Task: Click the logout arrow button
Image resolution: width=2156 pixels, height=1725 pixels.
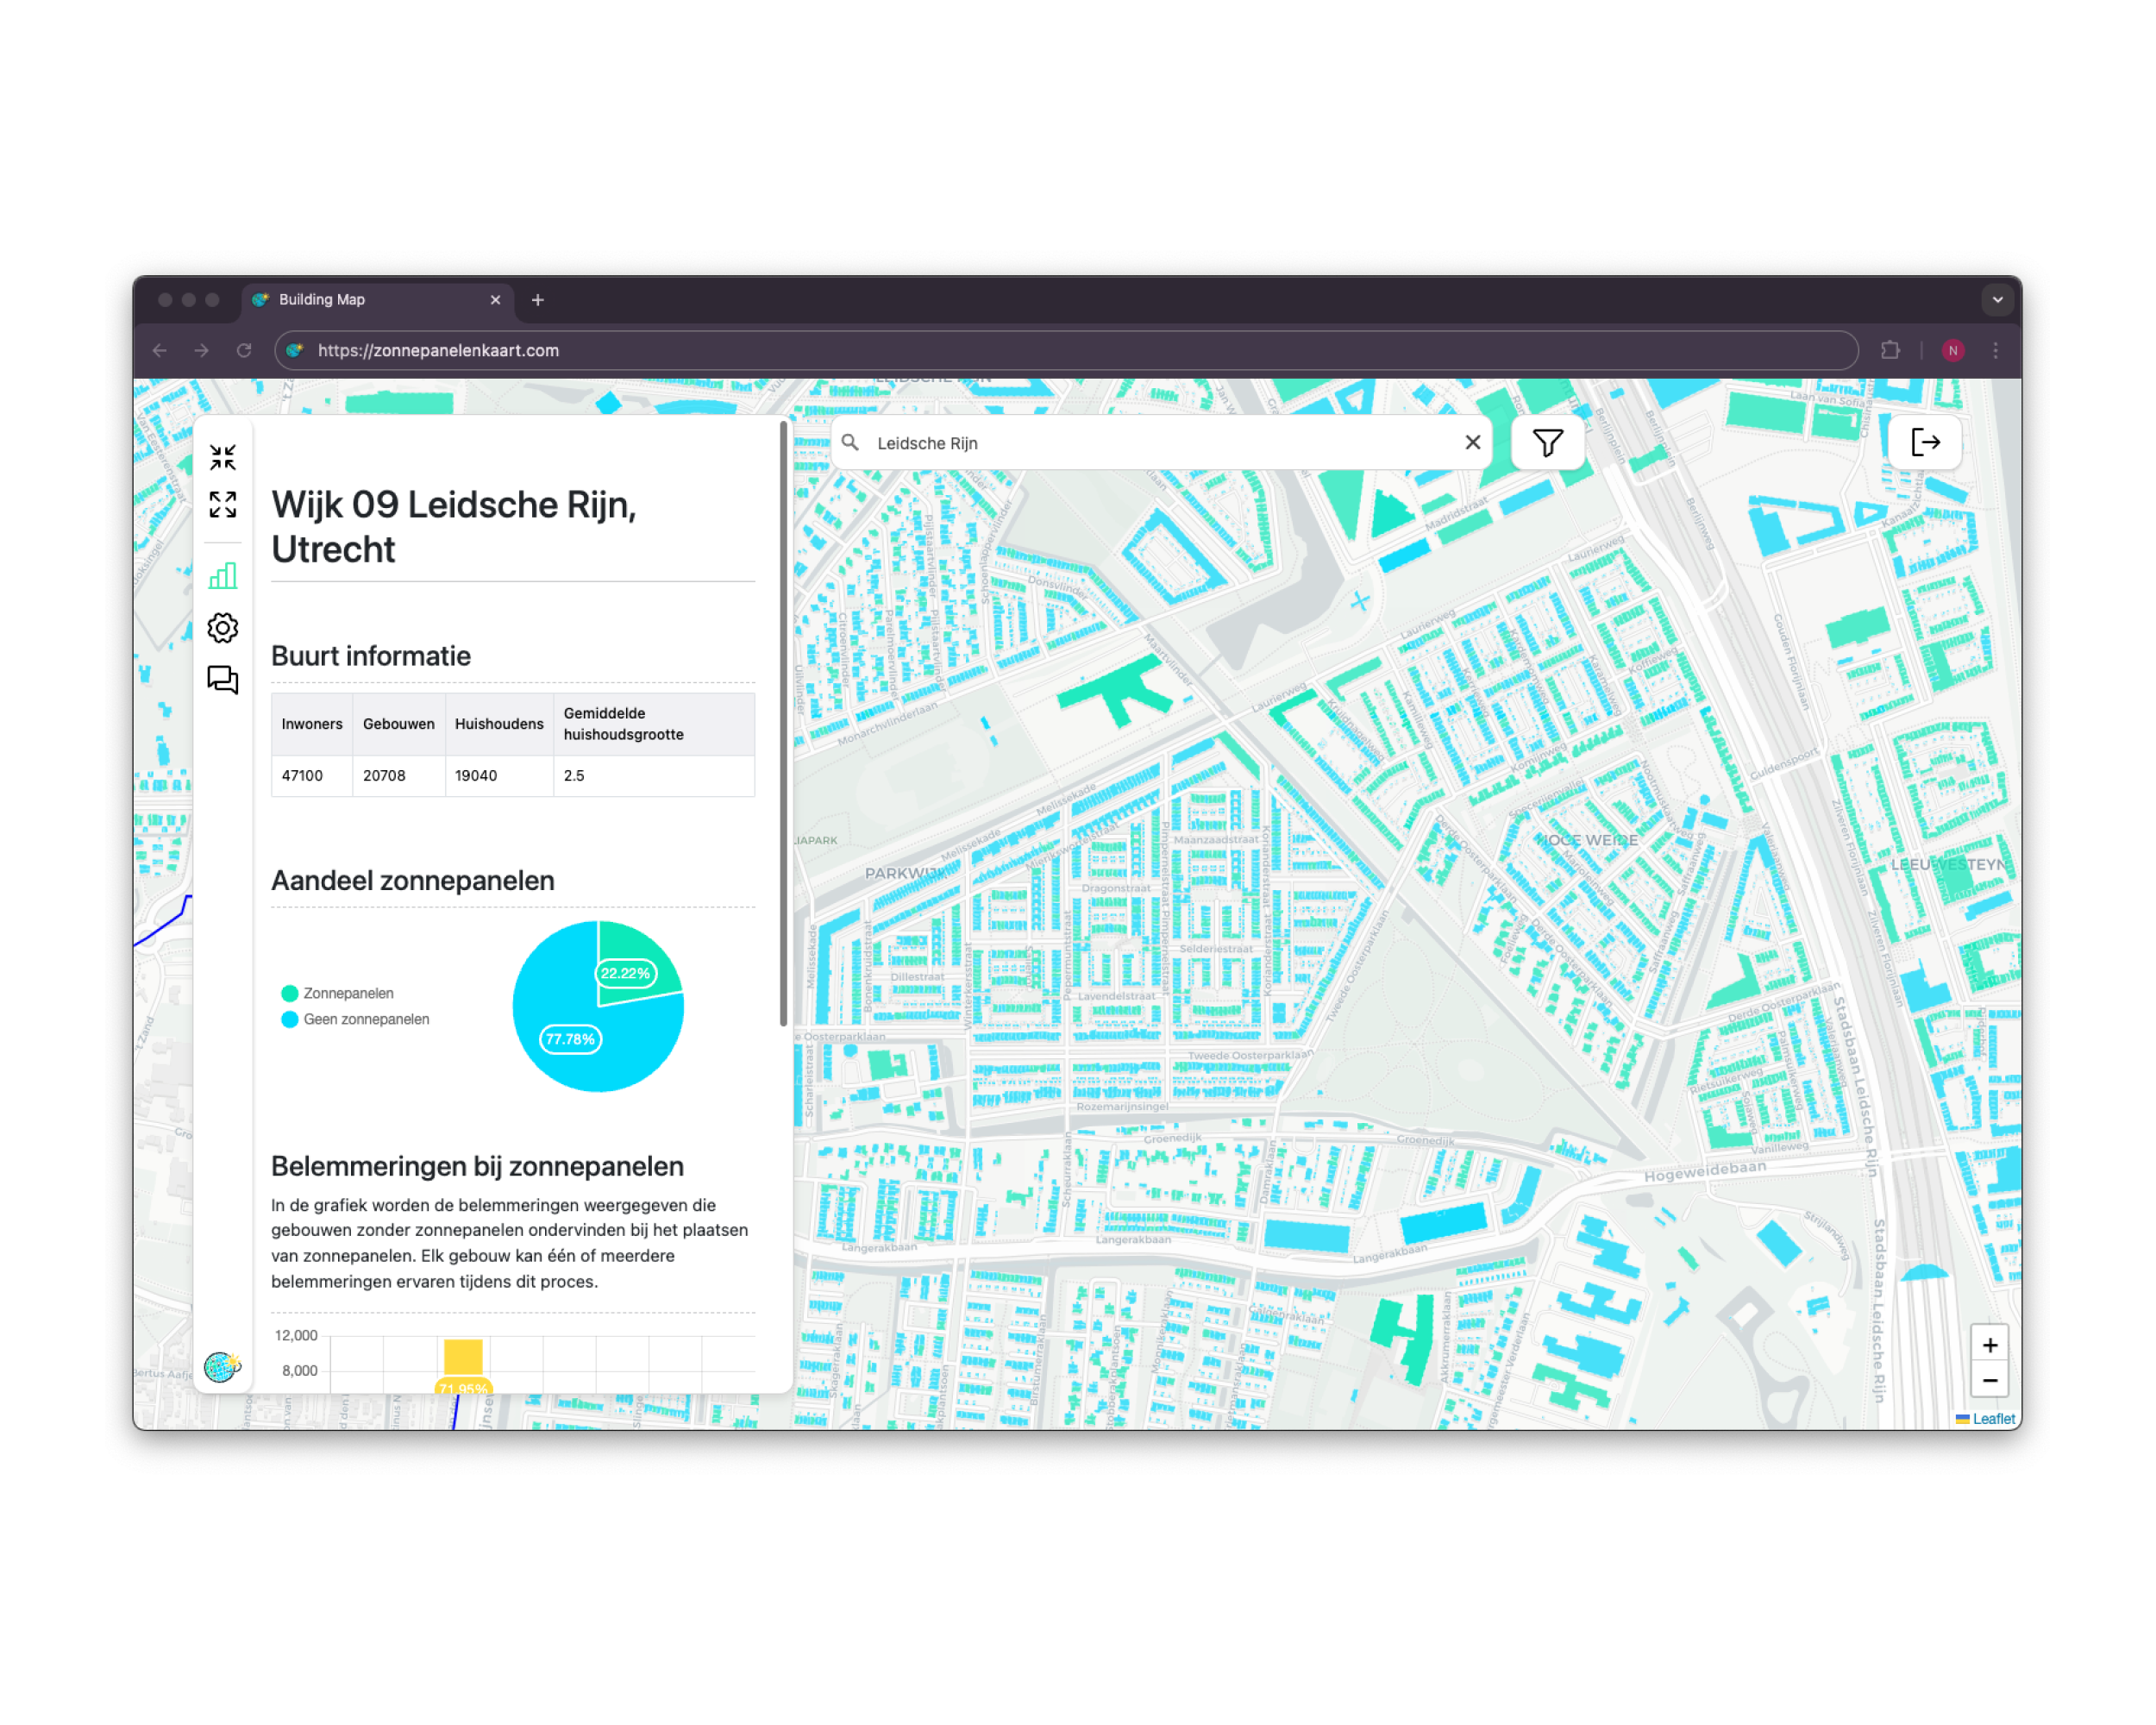Action: (x=1925, y=442)
